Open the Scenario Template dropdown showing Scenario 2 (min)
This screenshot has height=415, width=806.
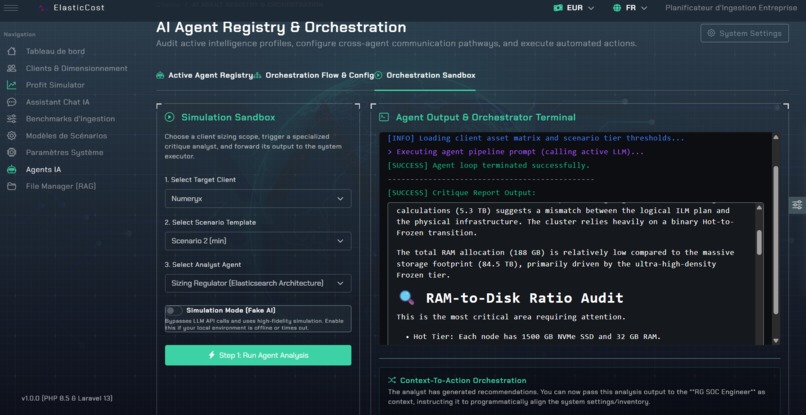point(258,241)
